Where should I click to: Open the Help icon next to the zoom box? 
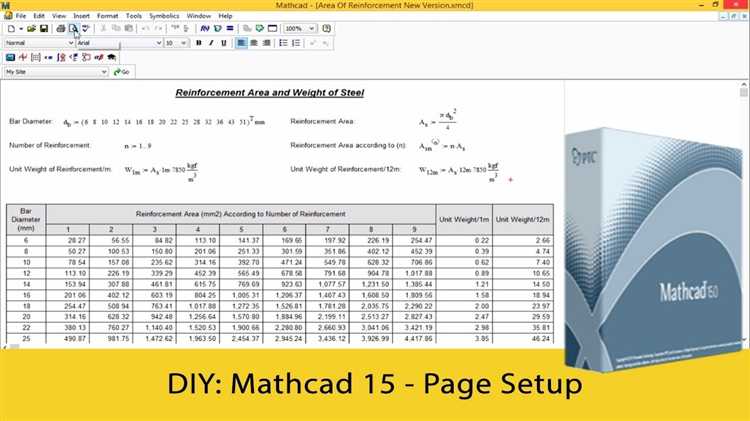pos(327,29)
